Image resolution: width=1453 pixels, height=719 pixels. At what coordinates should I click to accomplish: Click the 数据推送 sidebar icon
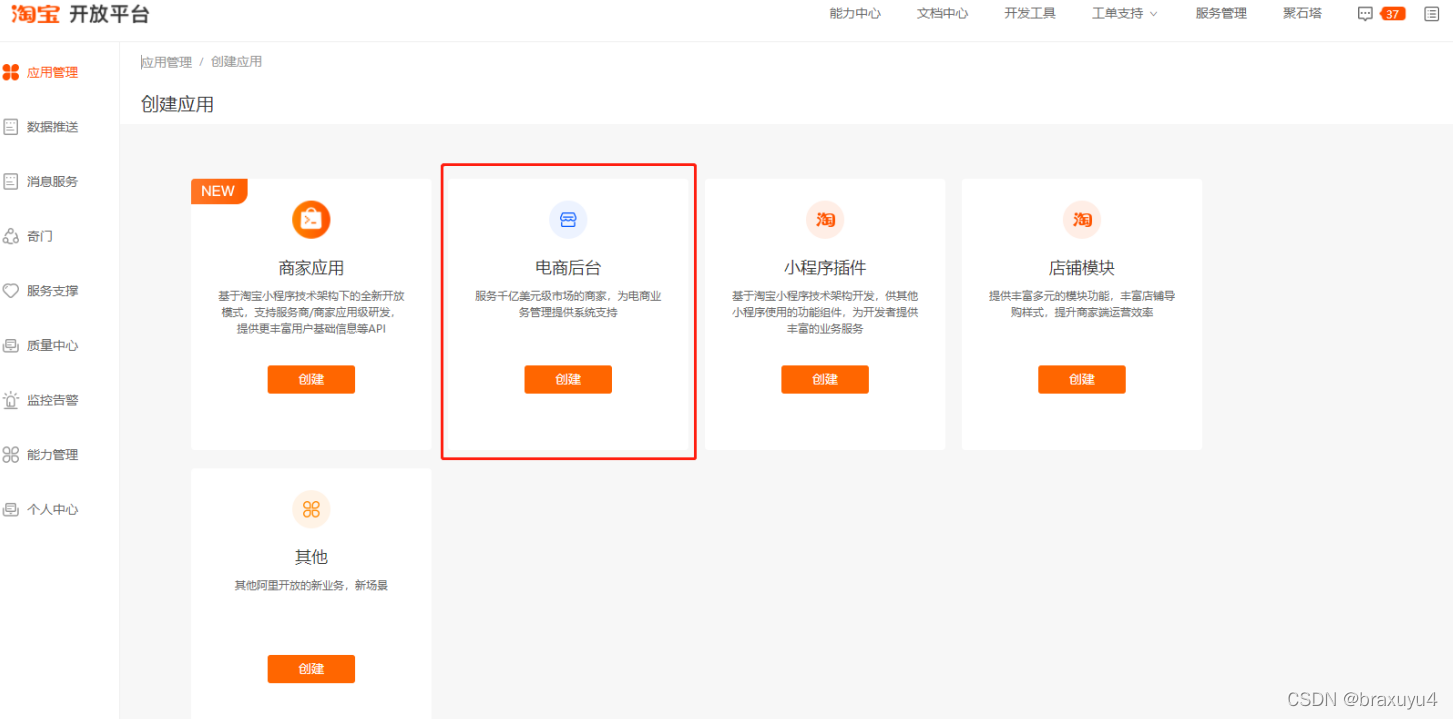tap(11, 127)
